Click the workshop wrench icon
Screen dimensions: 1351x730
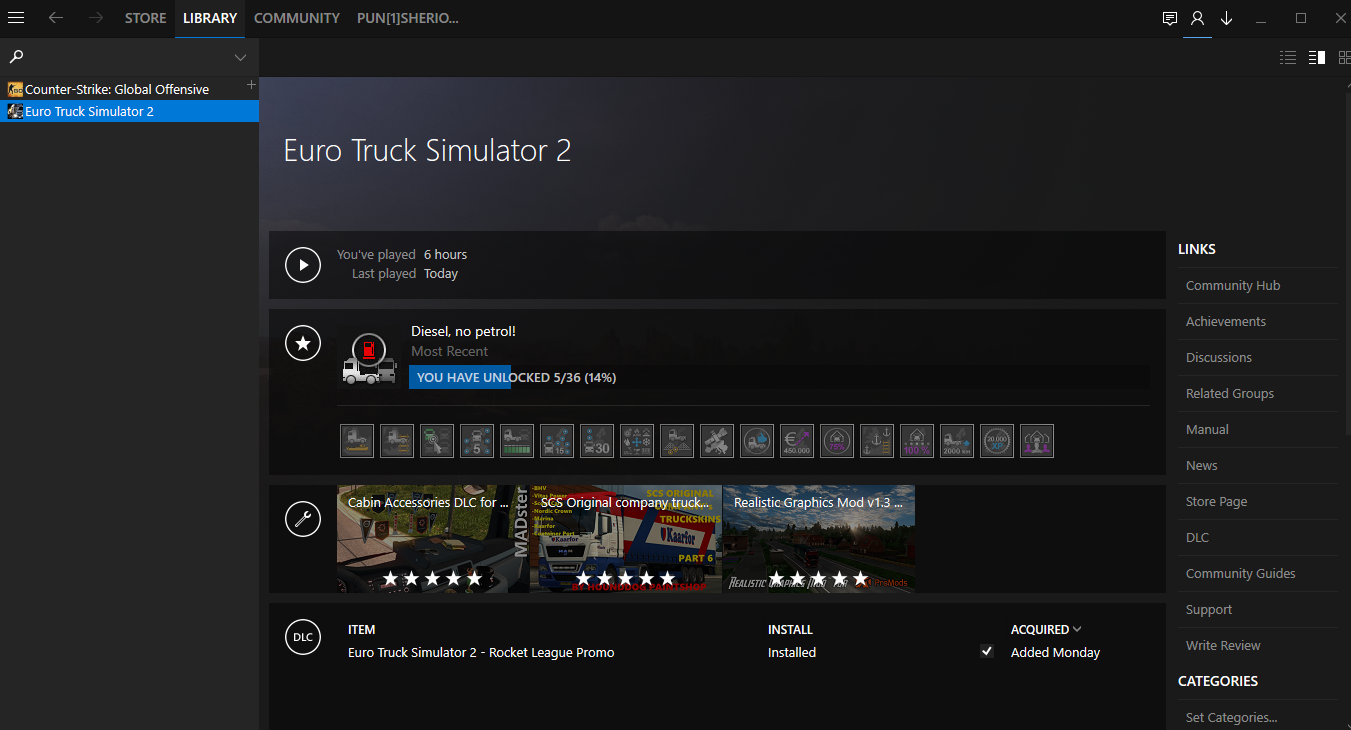[x=303, y=519]
